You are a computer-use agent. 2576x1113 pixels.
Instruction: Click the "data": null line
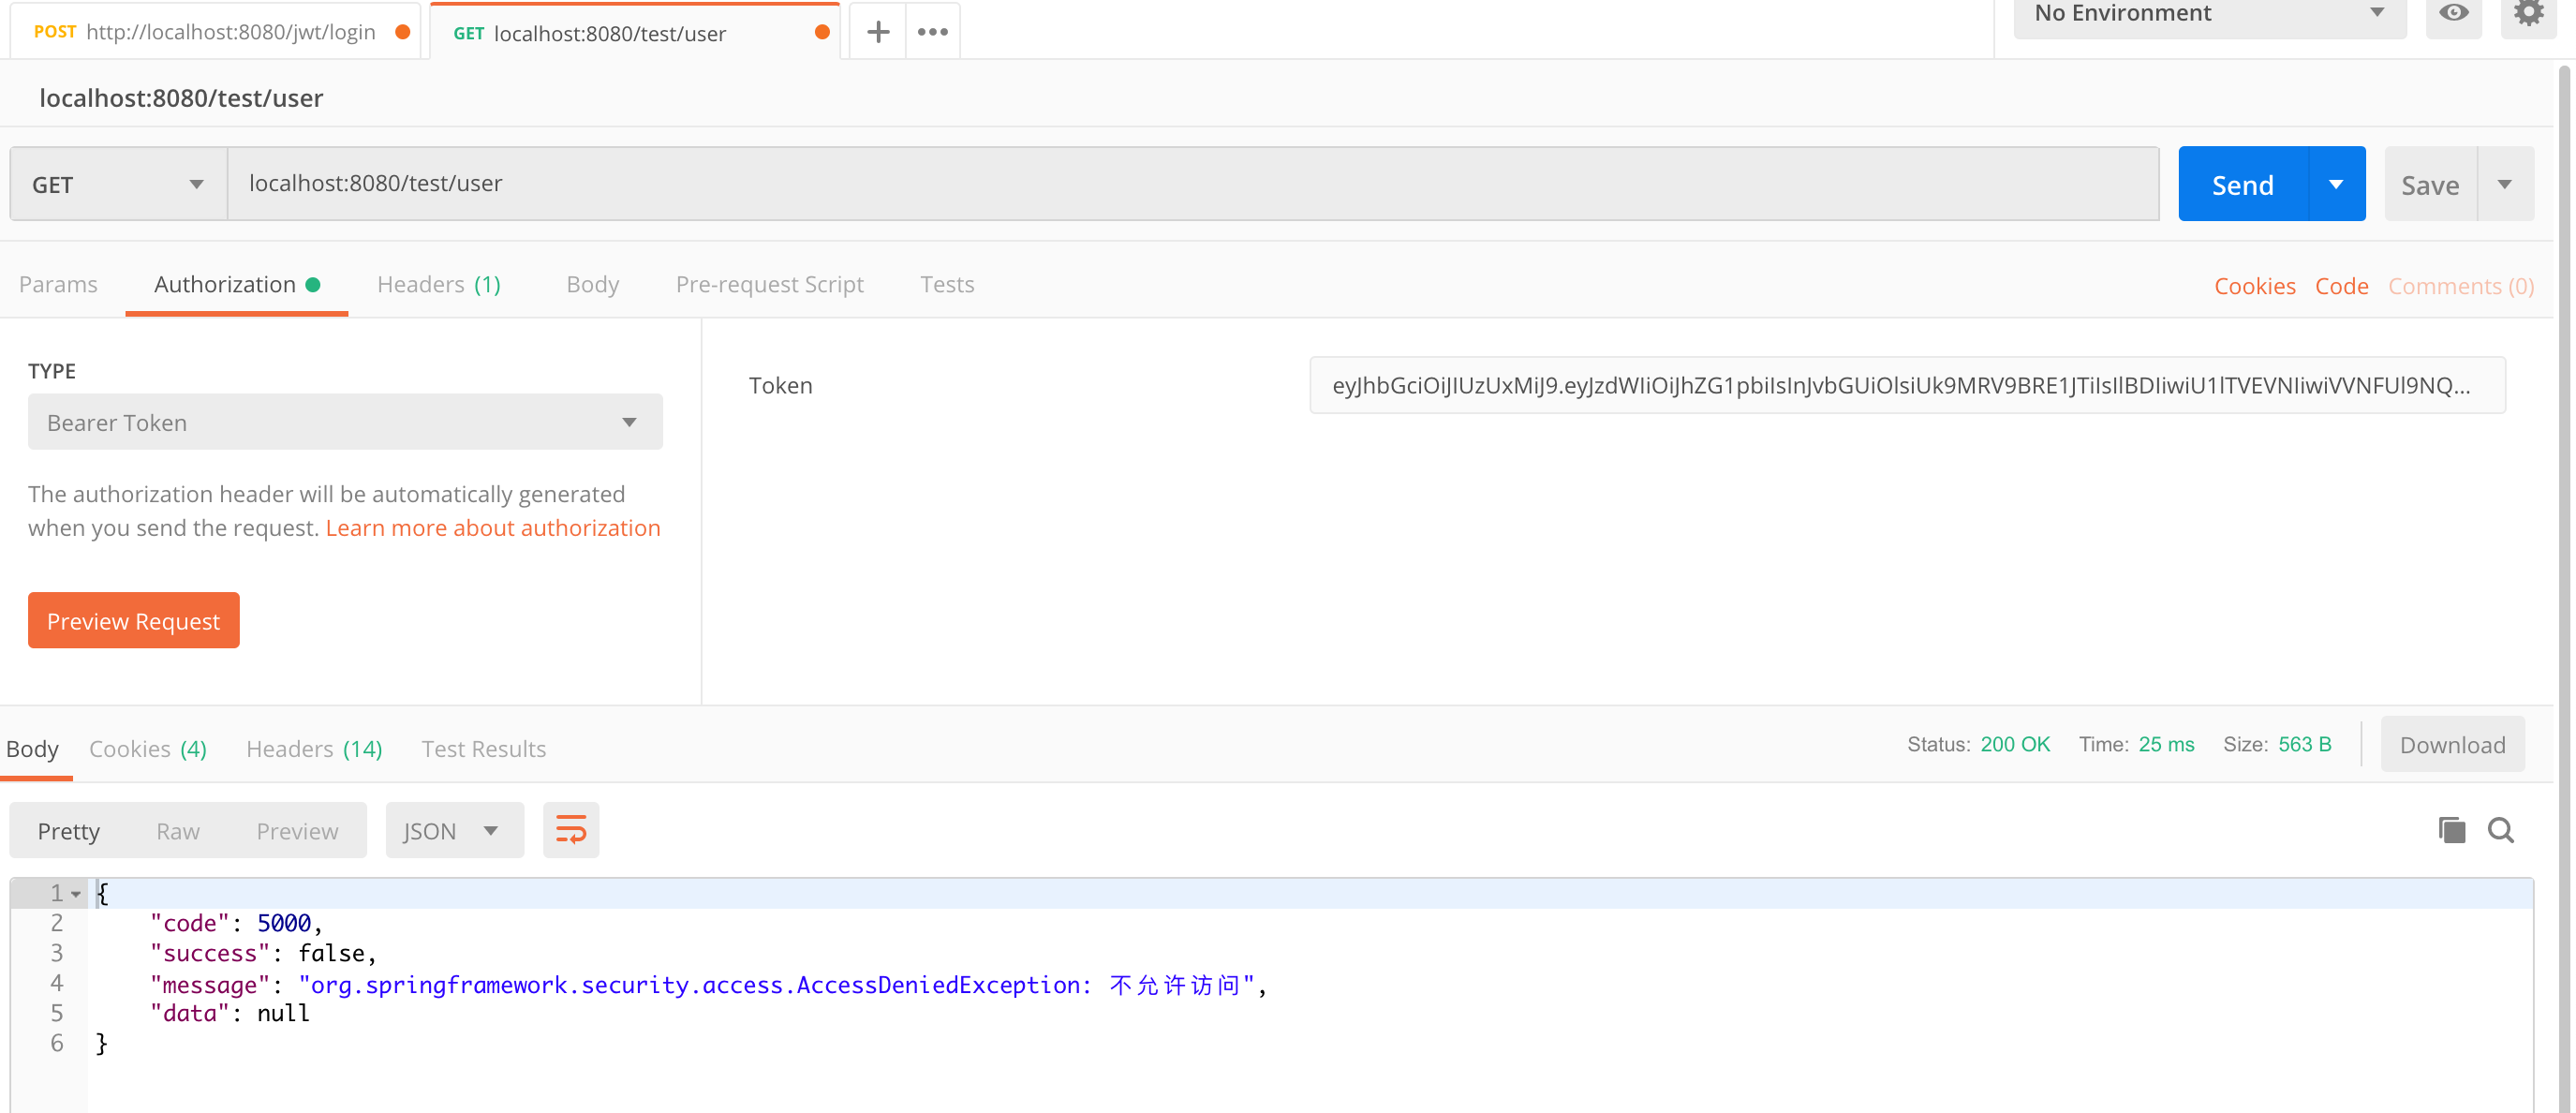[x=230, y=1014]
